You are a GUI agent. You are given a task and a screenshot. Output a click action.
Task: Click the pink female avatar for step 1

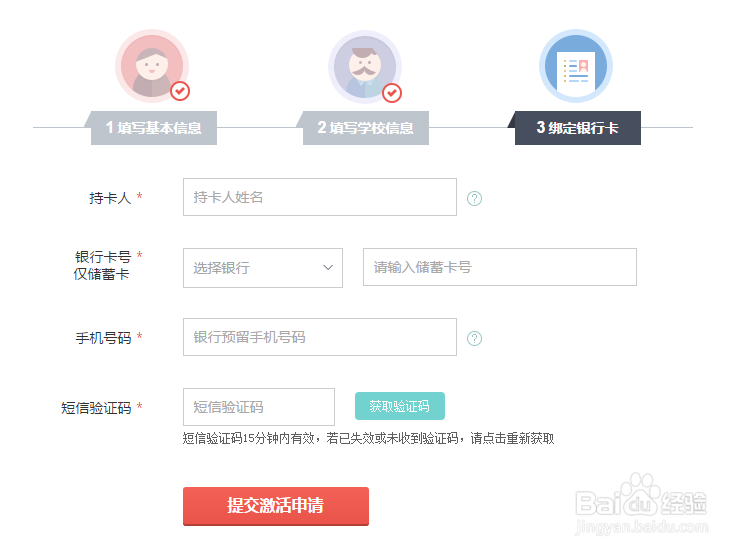152,66
